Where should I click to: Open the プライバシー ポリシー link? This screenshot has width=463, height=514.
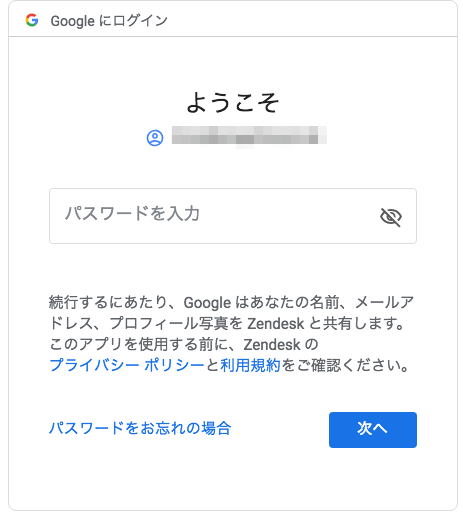pos(127,365)
